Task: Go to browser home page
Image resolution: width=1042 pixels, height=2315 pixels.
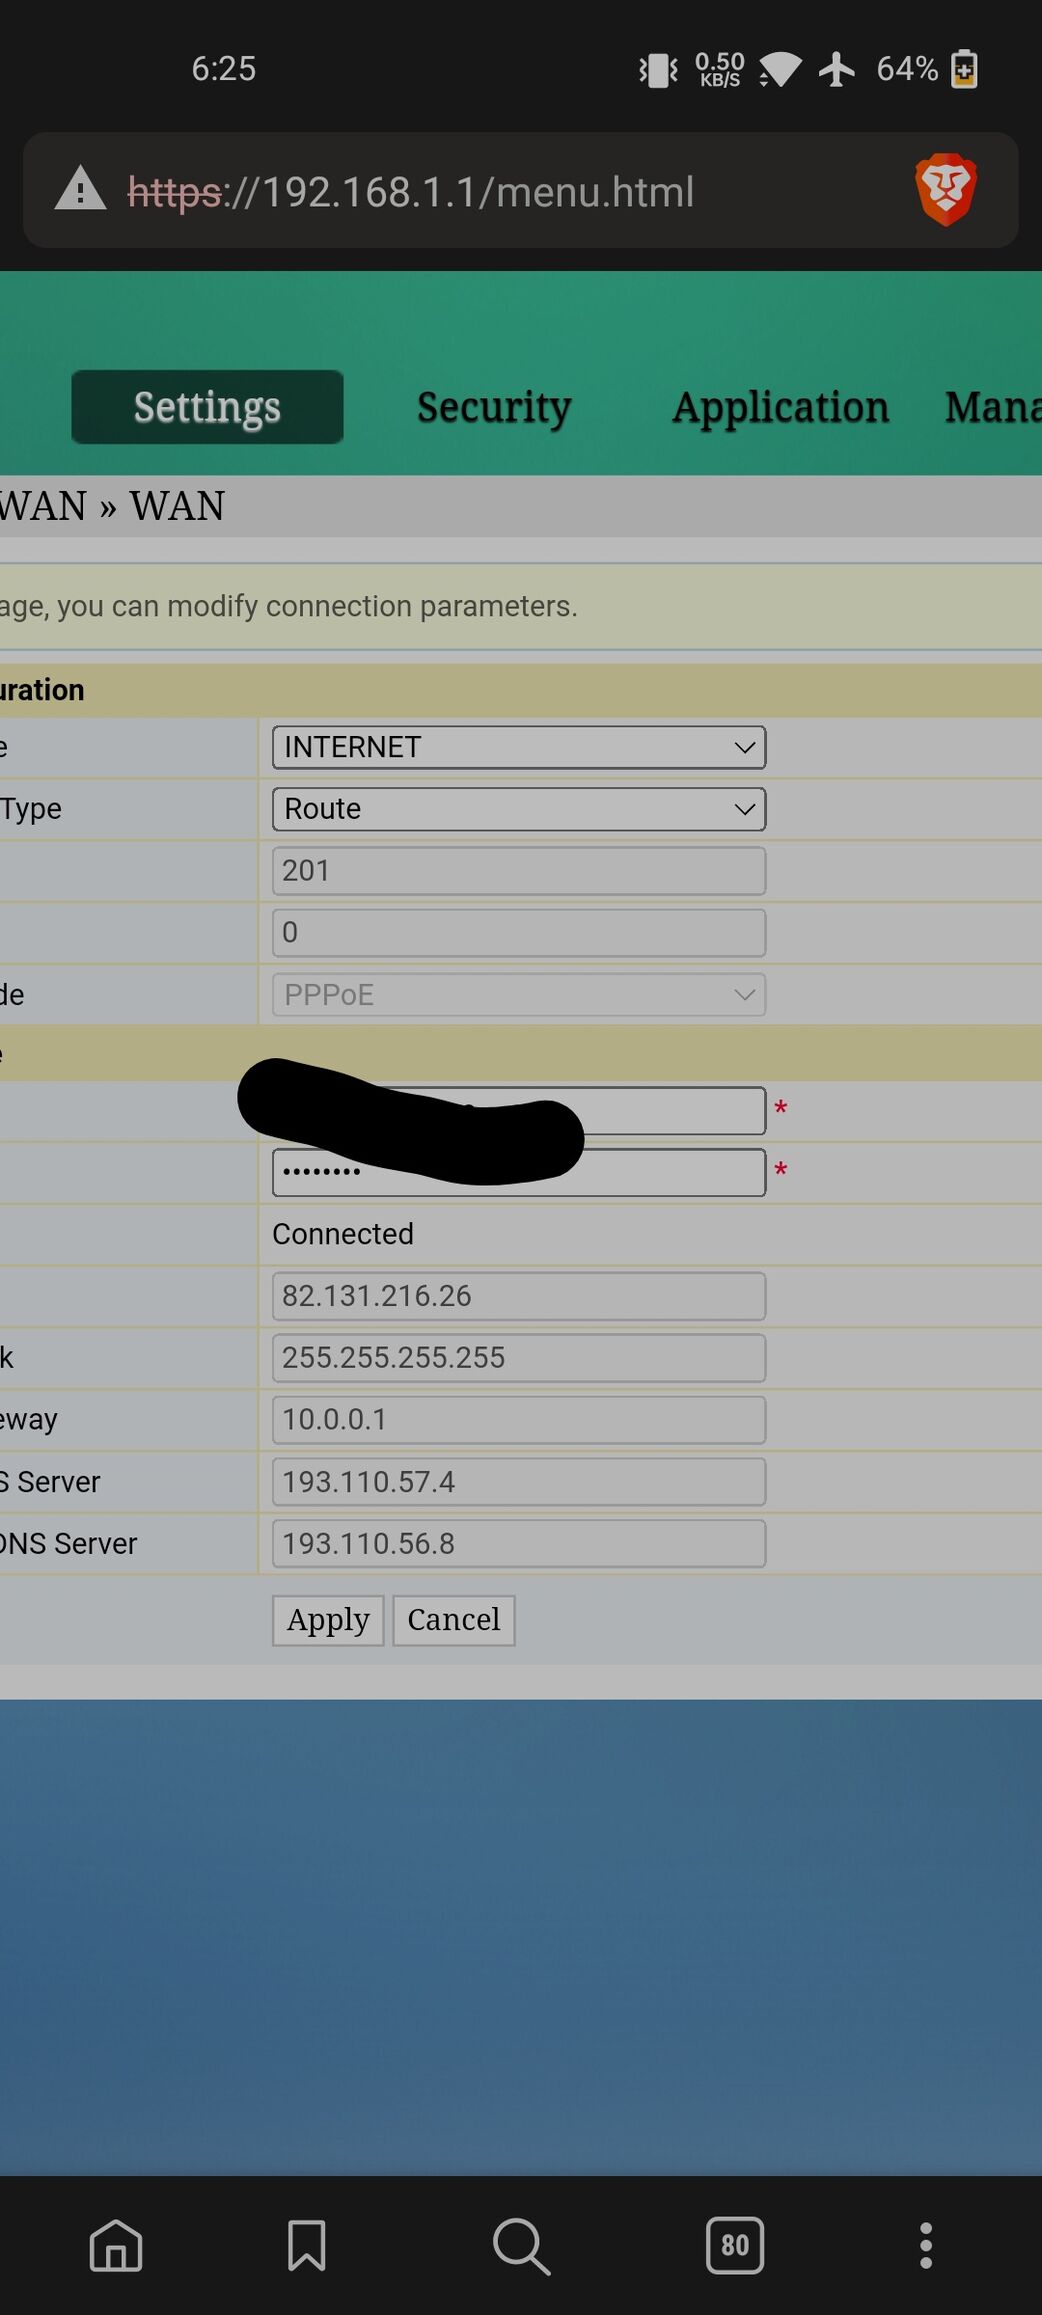Action: (116, 2245)
